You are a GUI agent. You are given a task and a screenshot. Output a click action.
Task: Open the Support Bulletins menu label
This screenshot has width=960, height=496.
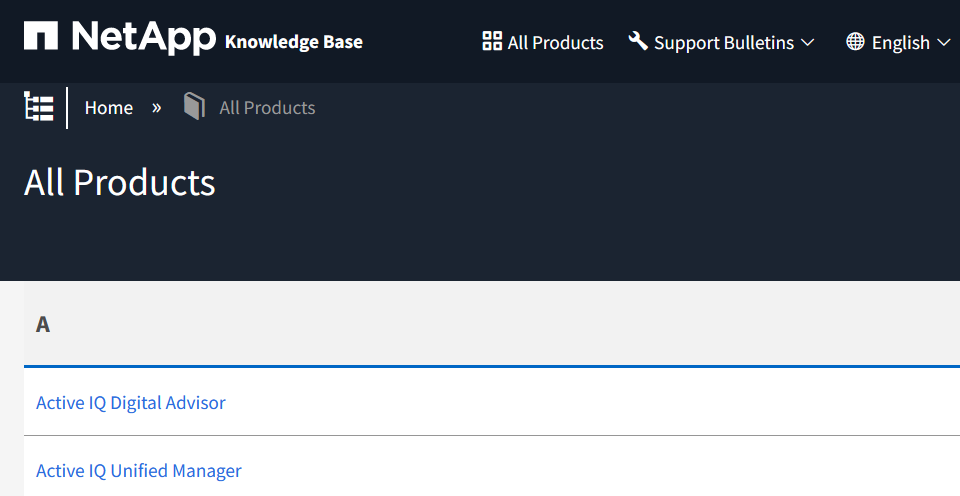(723, 42)
